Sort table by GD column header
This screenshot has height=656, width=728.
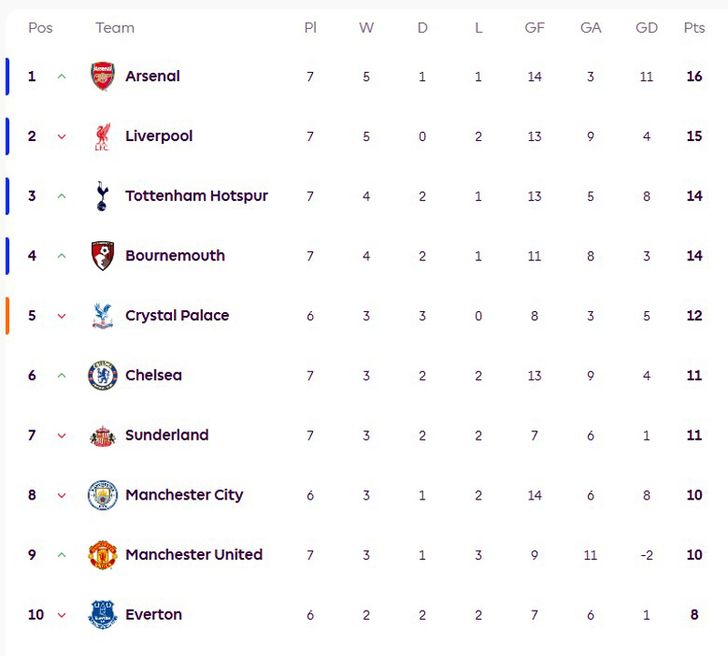point(647,28)
